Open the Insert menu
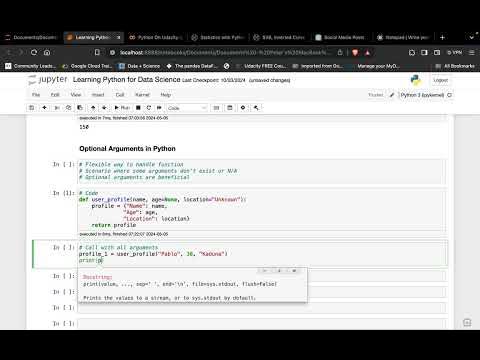 click(x=98, y=95)
